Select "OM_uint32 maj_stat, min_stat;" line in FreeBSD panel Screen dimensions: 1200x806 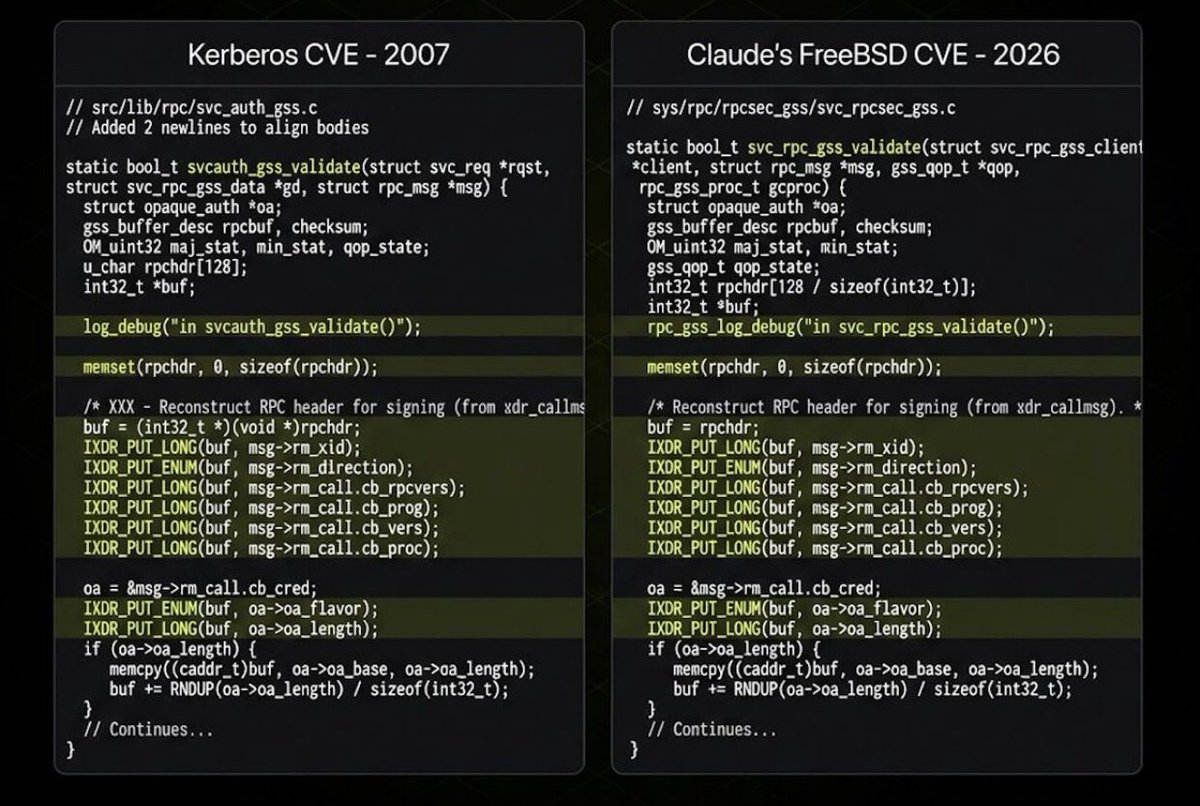tap(772, 247)
